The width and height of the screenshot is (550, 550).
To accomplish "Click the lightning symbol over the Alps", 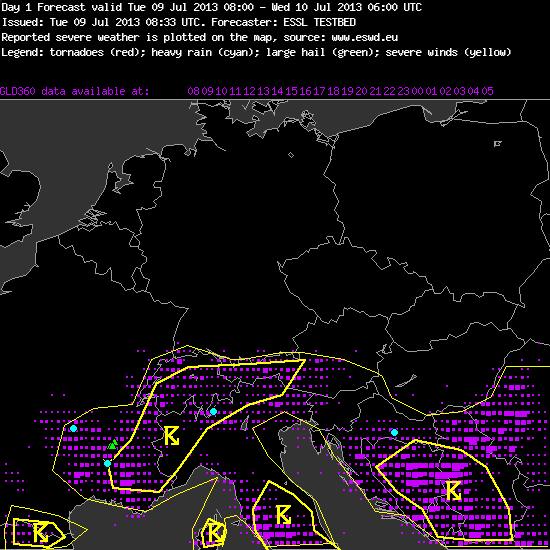I will pyautogui.click(x=172, y=436).
